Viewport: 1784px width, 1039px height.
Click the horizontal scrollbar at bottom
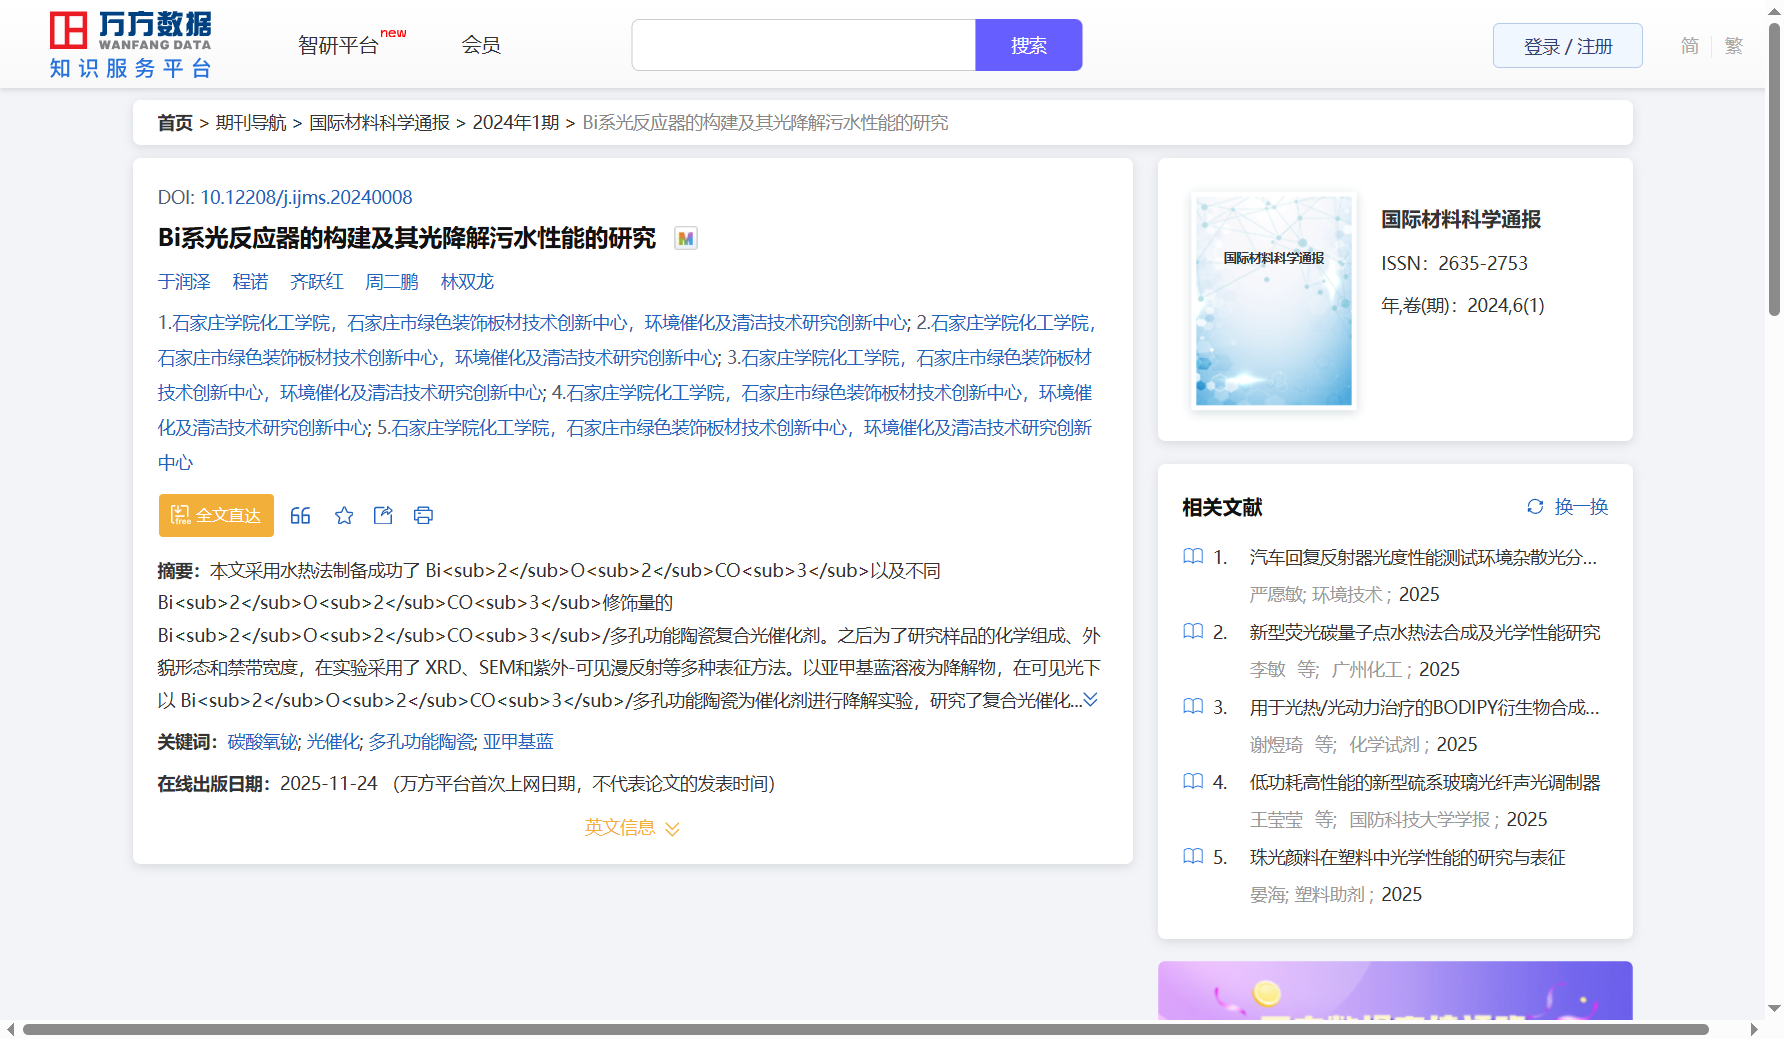coord(865,1029)
